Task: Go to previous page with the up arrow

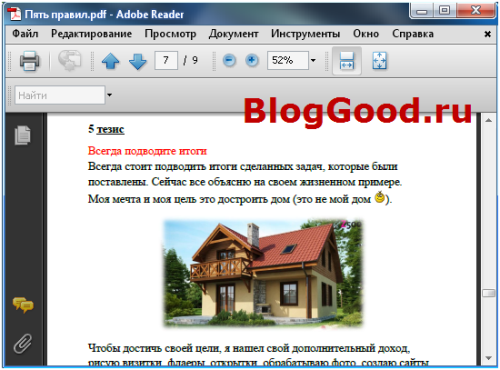Action: pyautogui.click(x=110, y=61)
